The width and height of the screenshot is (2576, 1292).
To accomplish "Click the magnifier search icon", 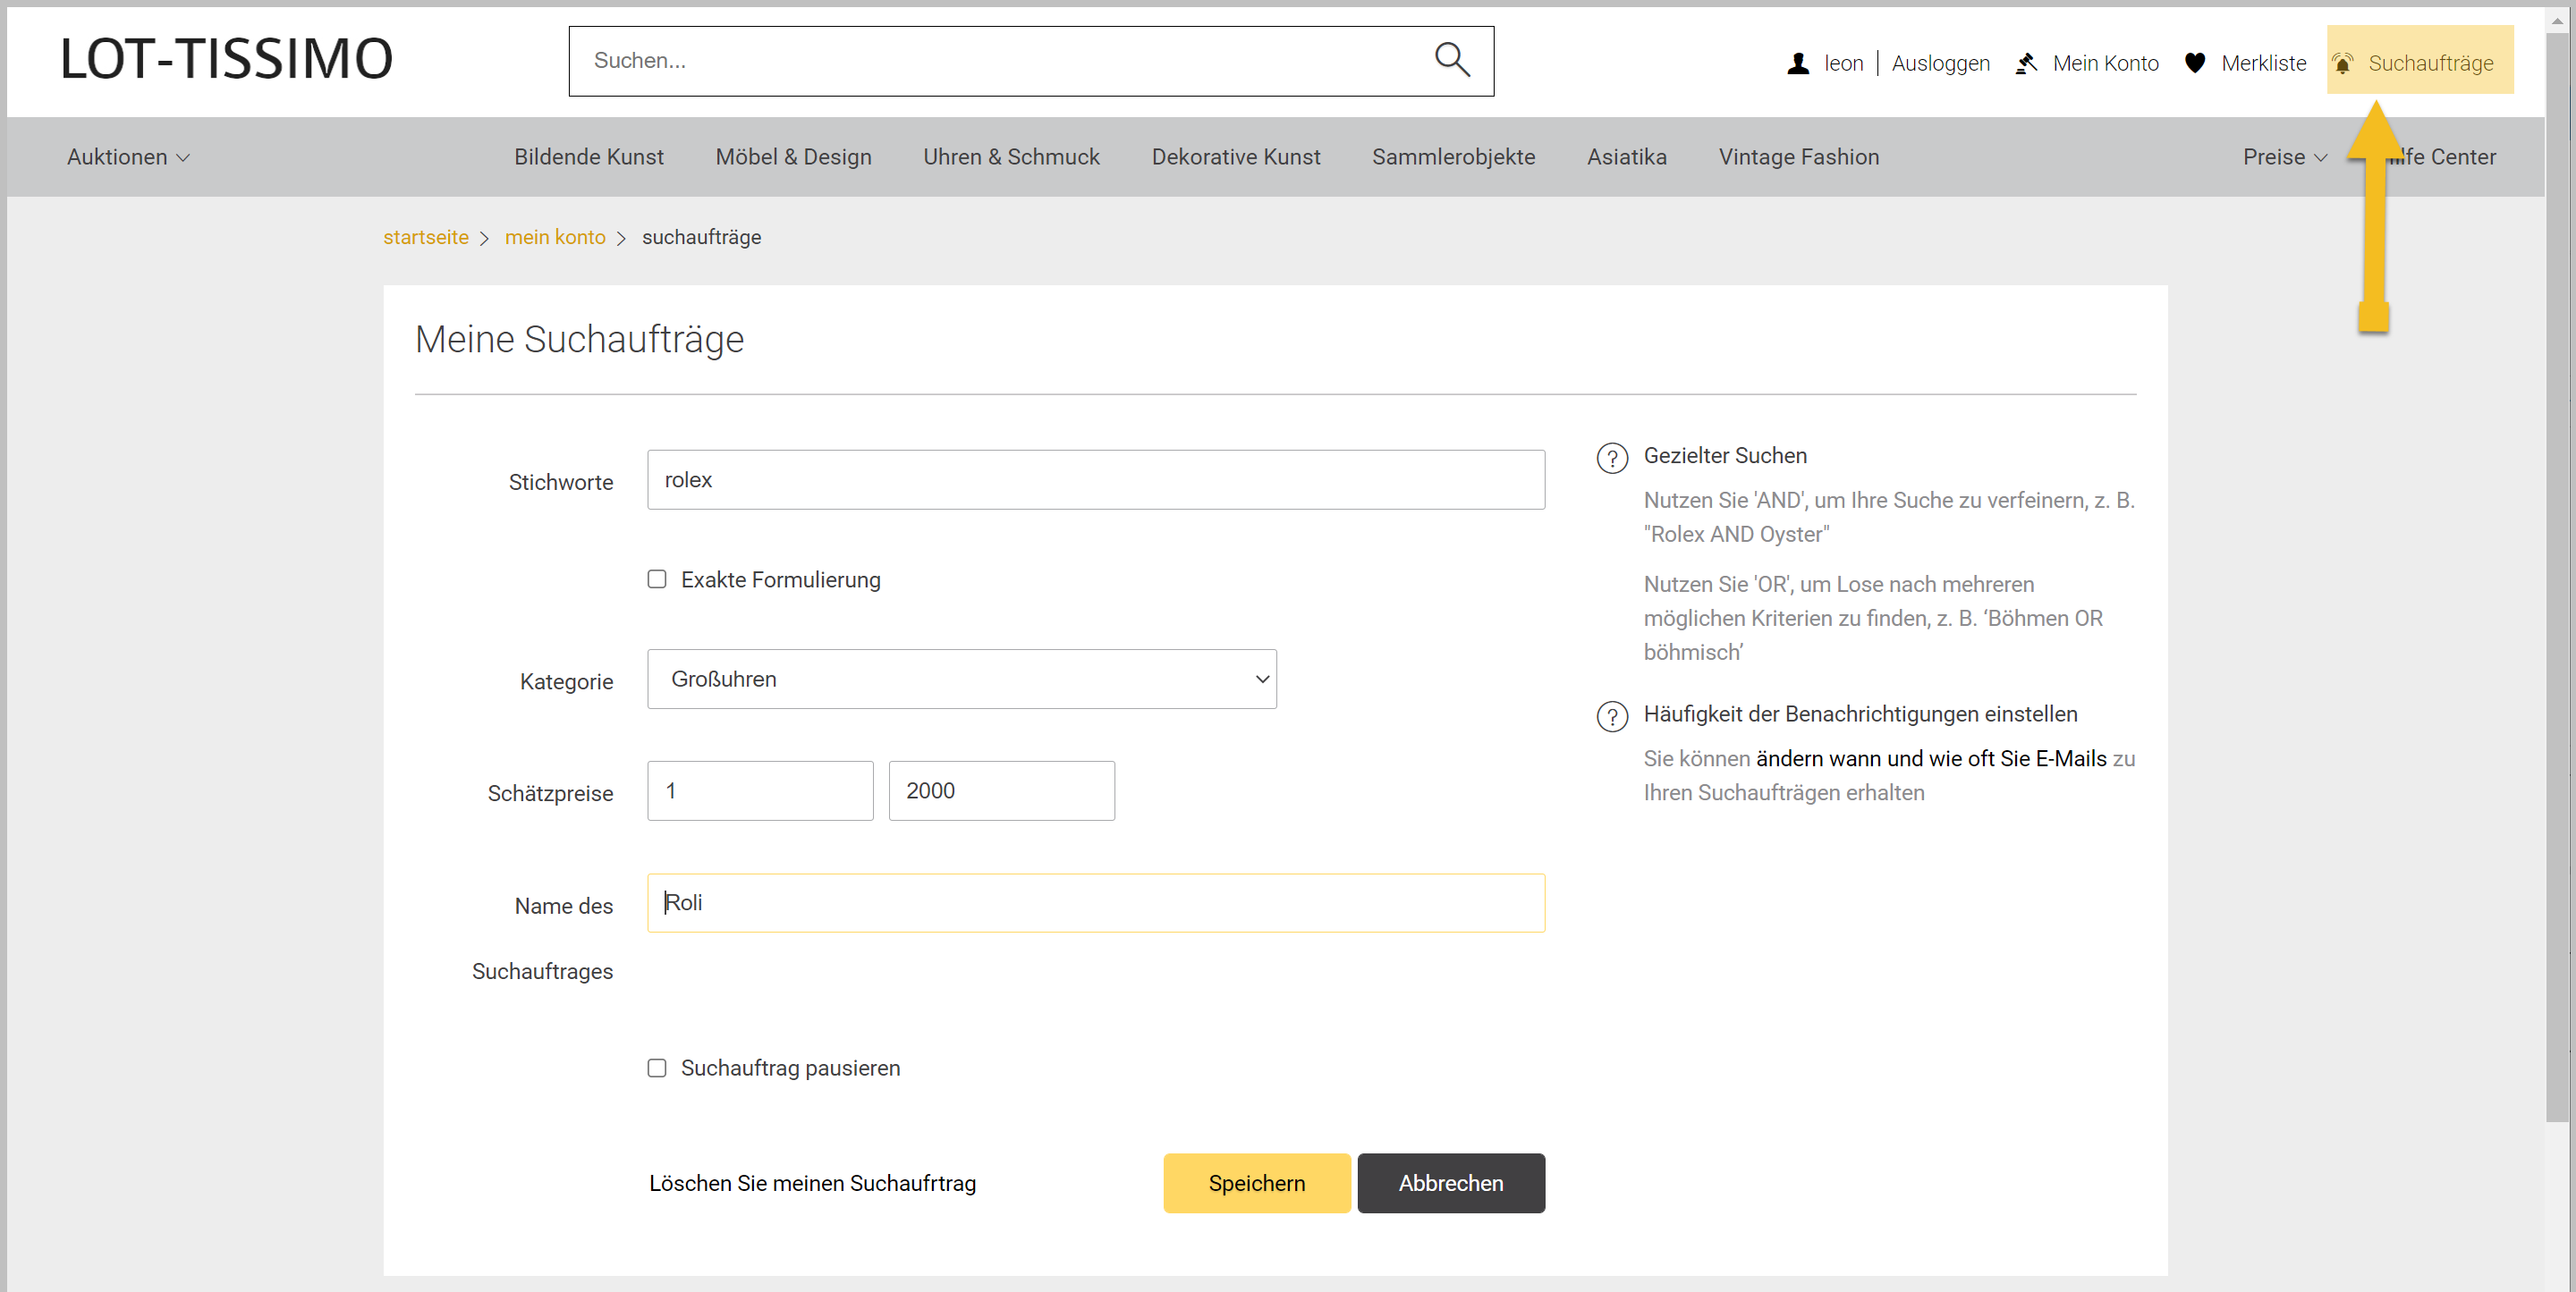I will (1452, 60).
